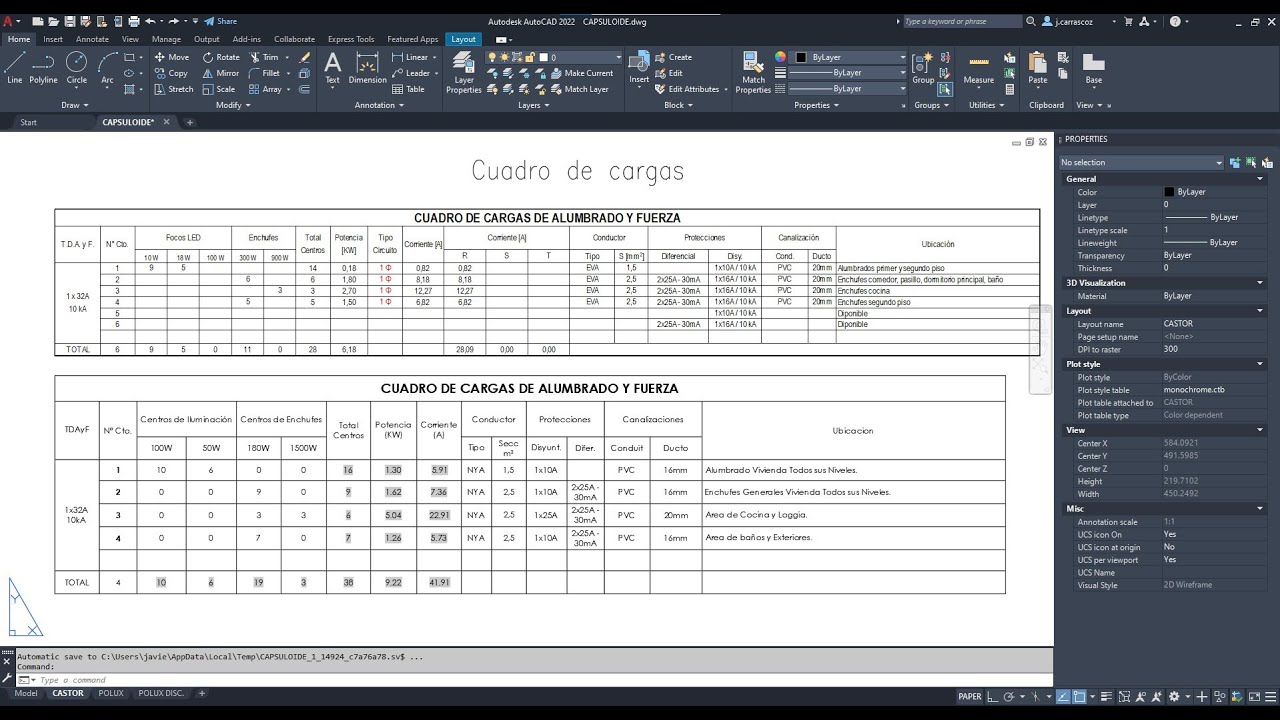Toggle Polar Tracking in status bar
This screenshot has width=1280, height=720.
[1009, 697]
